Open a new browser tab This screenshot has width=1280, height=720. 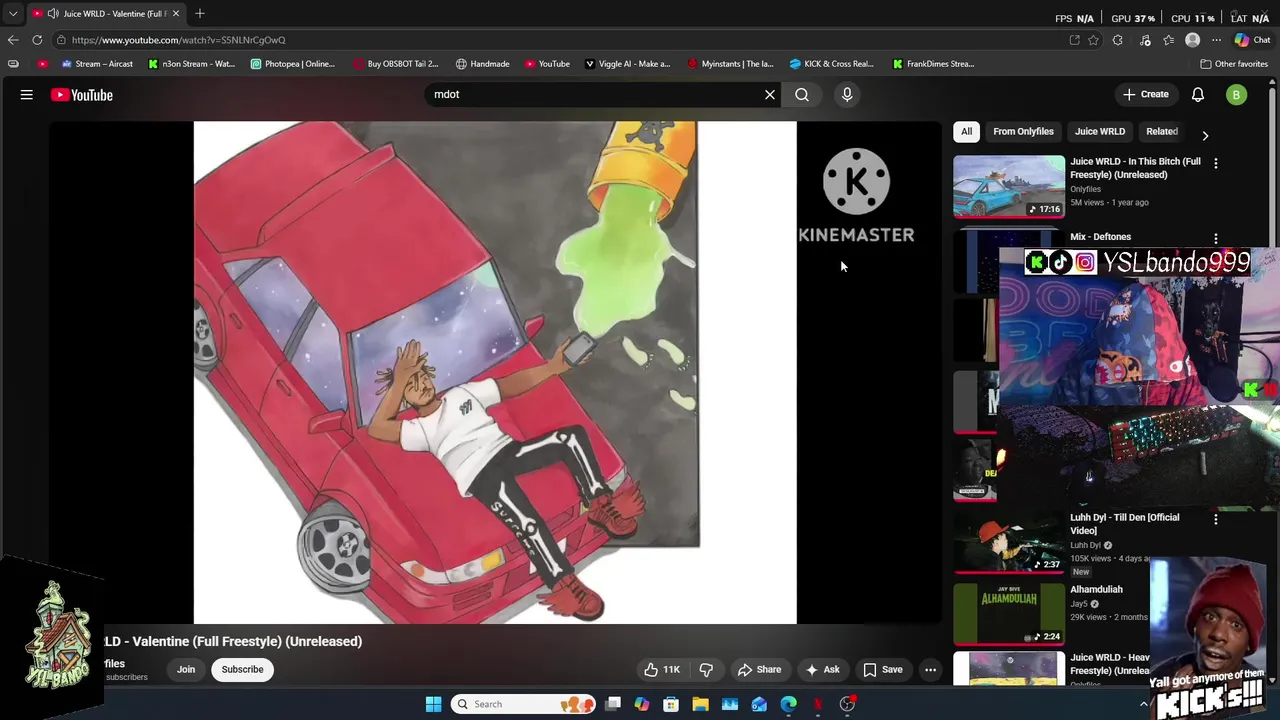(200, 14)
